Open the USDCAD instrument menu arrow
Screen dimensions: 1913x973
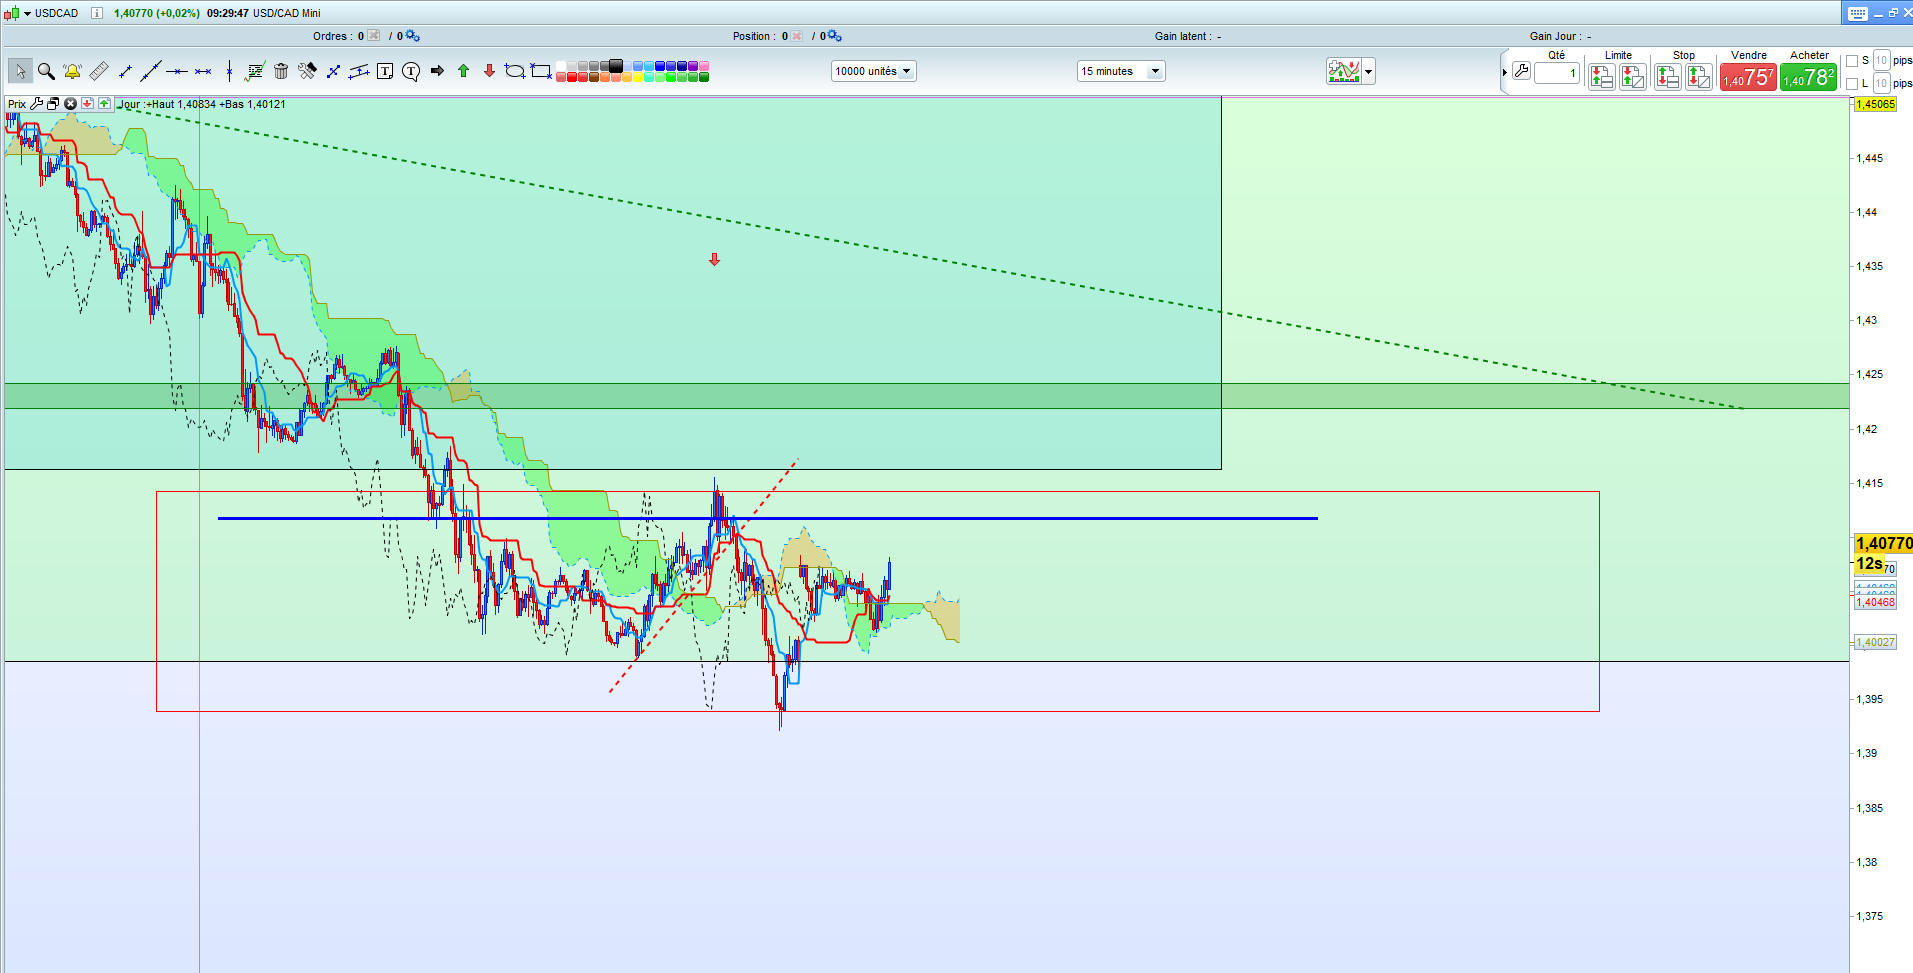pos(28,13)
